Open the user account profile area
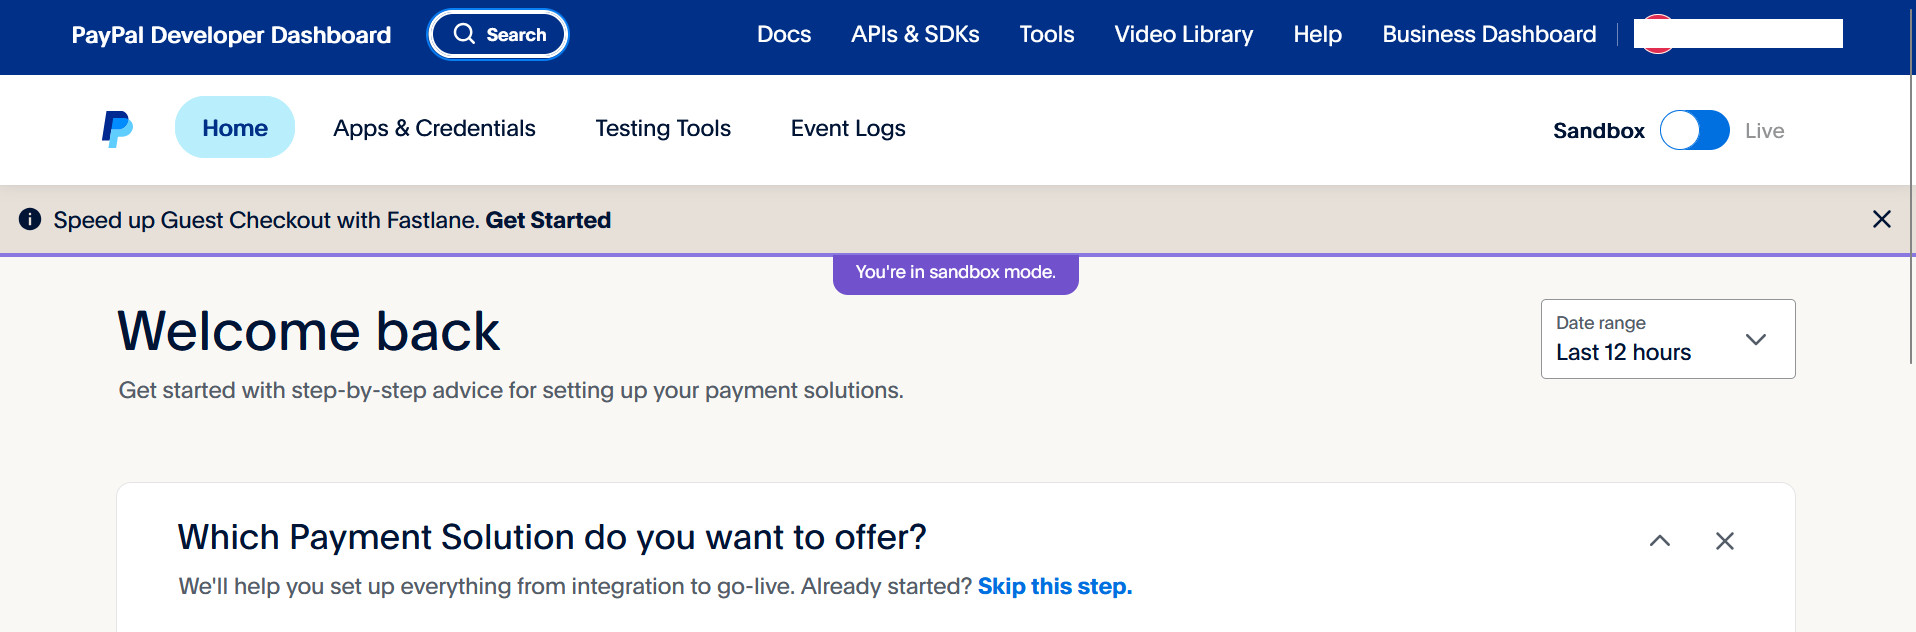1916x632 pixels. point(1738,34)
